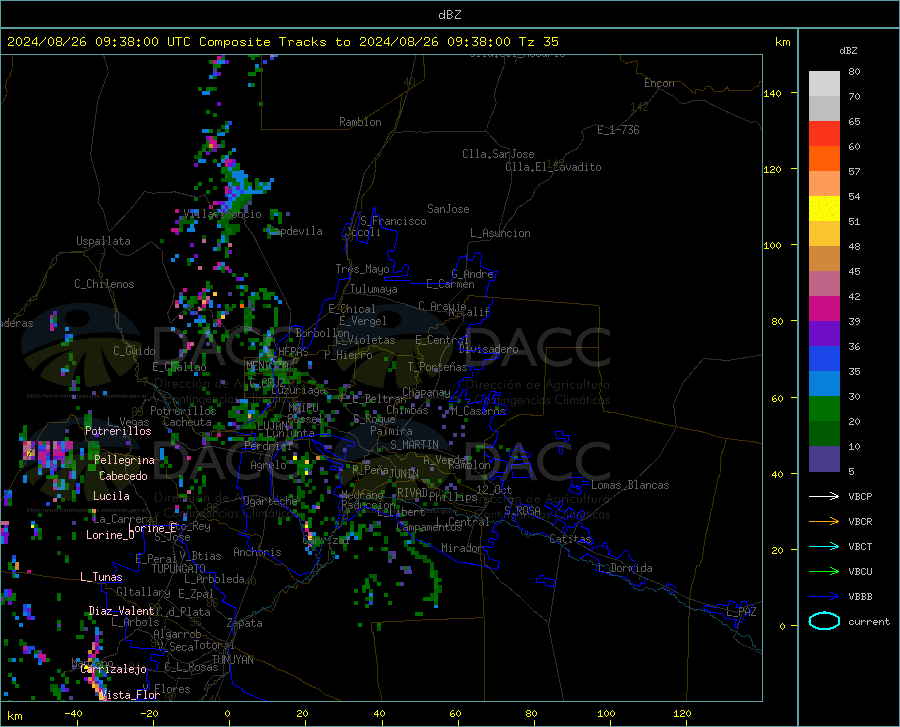The height and width of the screenshot is (727, 900).
Task: Click the L_Dormida label
Action: 624,568
